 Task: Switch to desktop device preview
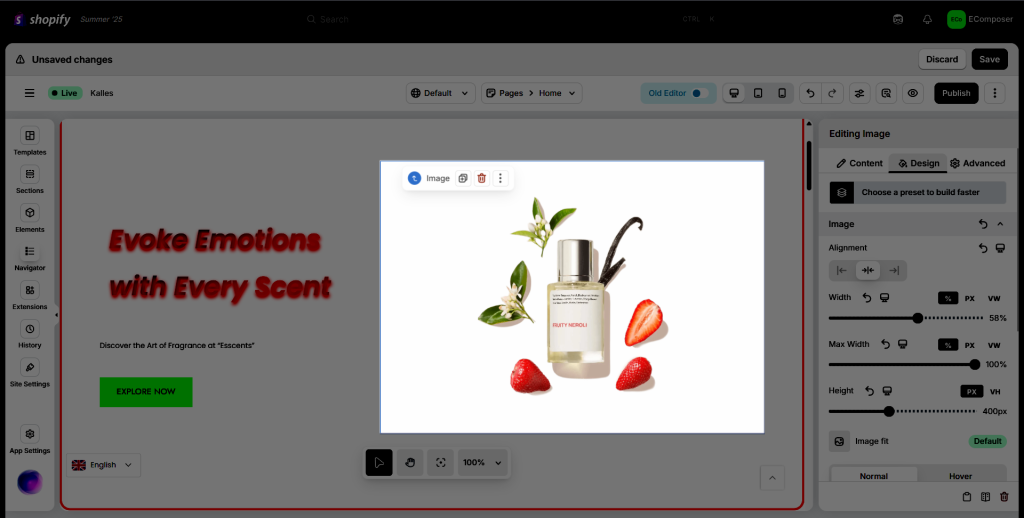click(734, 93)
